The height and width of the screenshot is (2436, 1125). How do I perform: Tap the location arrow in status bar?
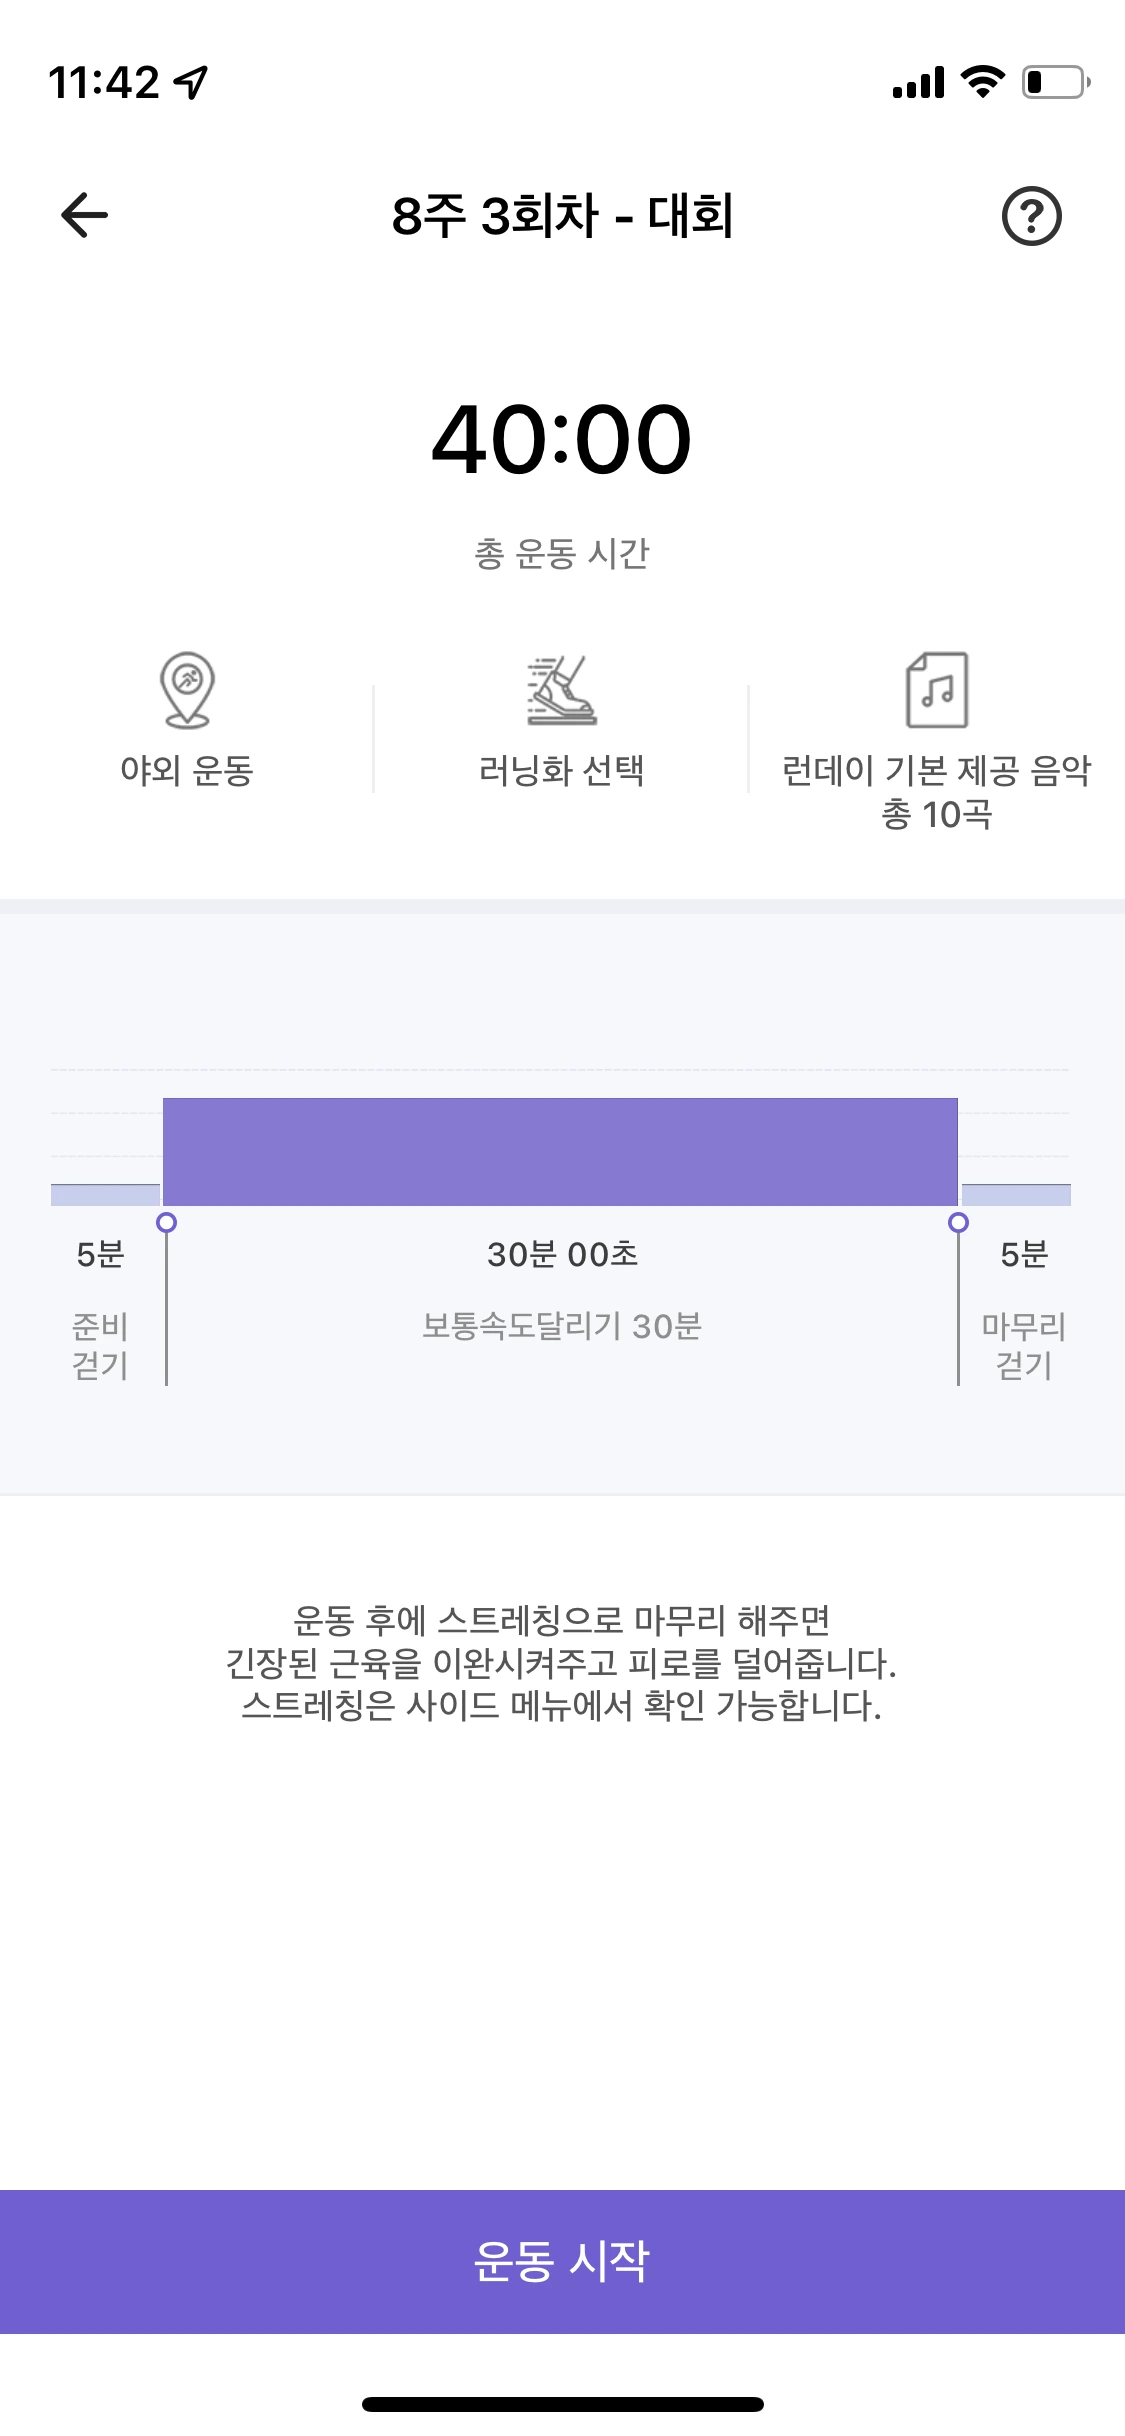click(x=191, y=82)
